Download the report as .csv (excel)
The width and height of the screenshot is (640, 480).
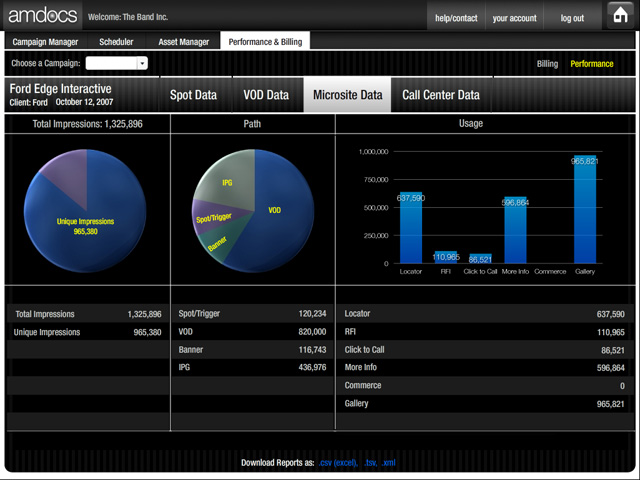tap(338, 463)
